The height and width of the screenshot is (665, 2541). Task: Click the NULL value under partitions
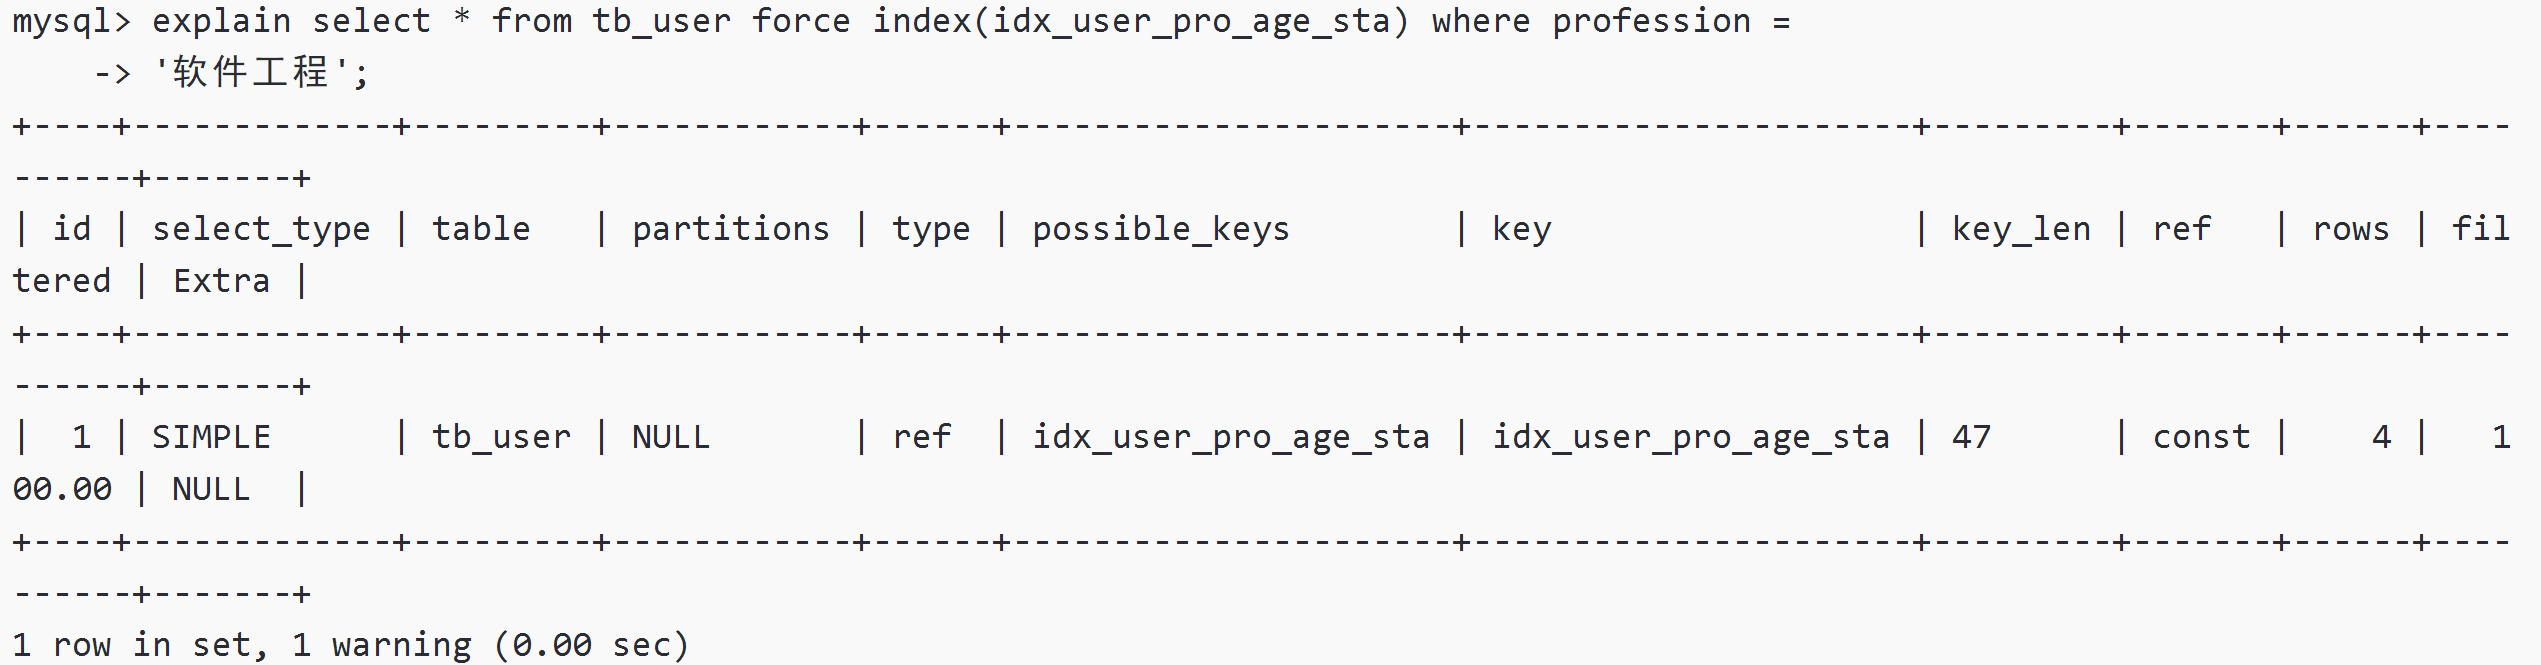click(670, 437)
